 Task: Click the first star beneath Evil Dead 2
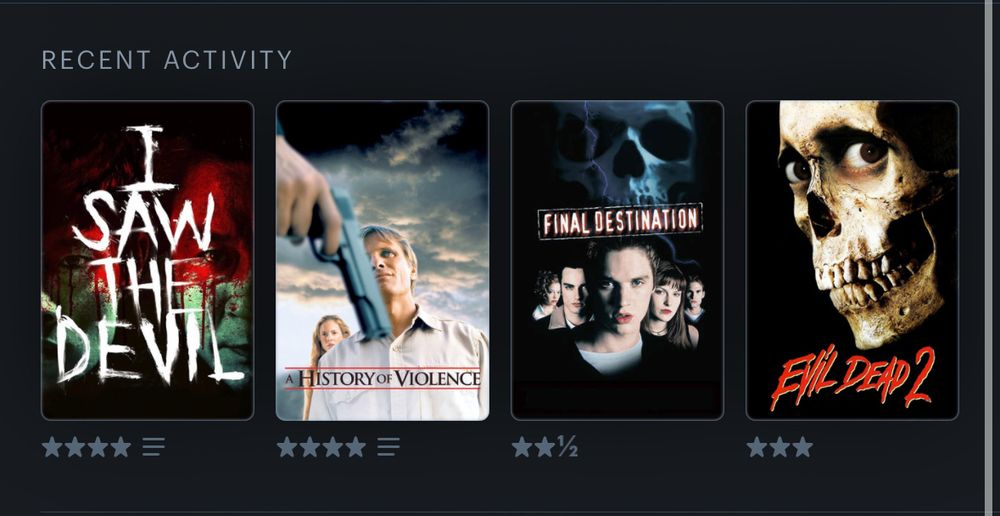(757, 446)
